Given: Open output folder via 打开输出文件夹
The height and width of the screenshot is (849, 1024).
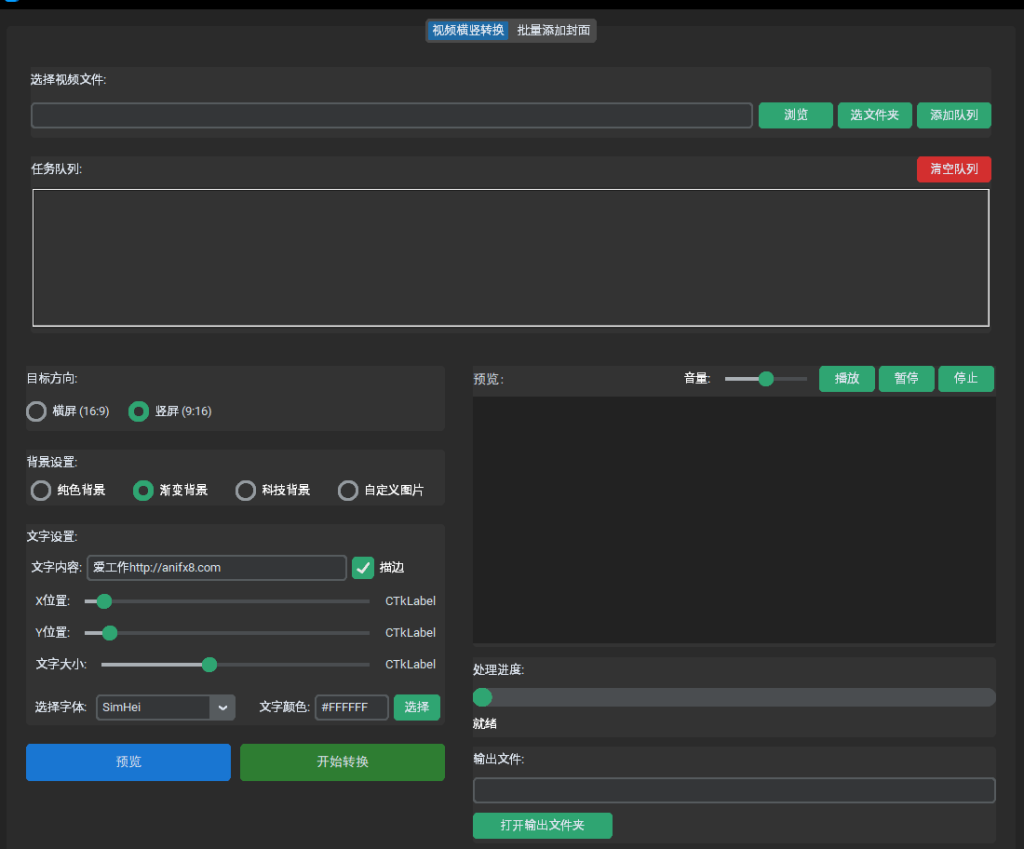Looking at the screenshot, I should click(x=543, y=825).
